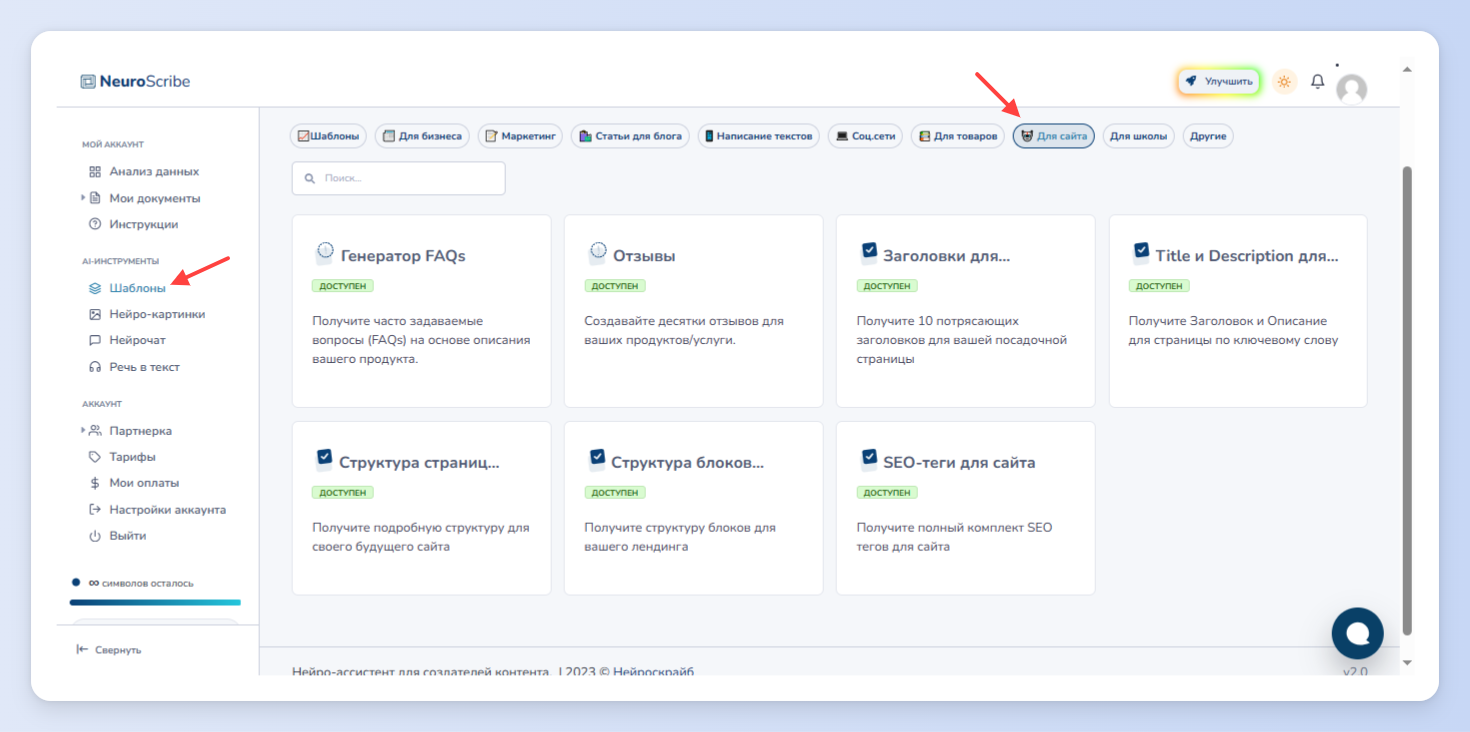Click the magnifier icon in search field
Screen dimensions: 1470x732
[310, 178]
